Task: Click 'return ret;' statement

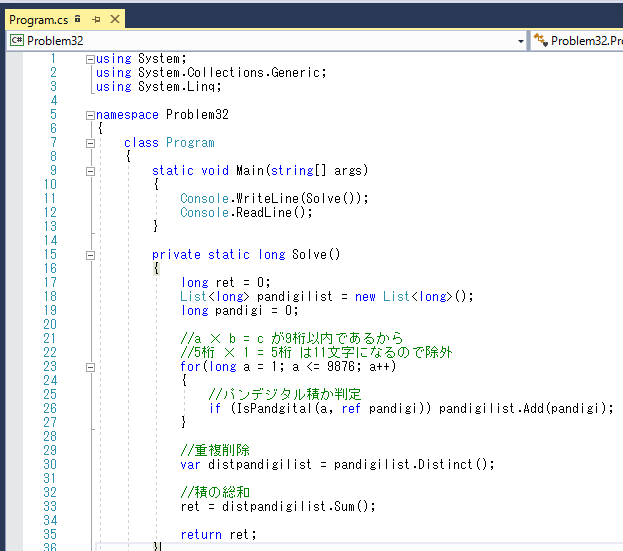Action: (219, 535)
